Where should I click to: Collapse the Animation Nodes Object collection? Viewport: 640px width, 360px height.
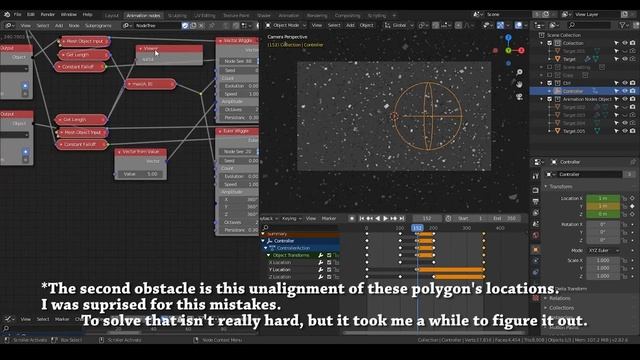[x=542, y=99]
